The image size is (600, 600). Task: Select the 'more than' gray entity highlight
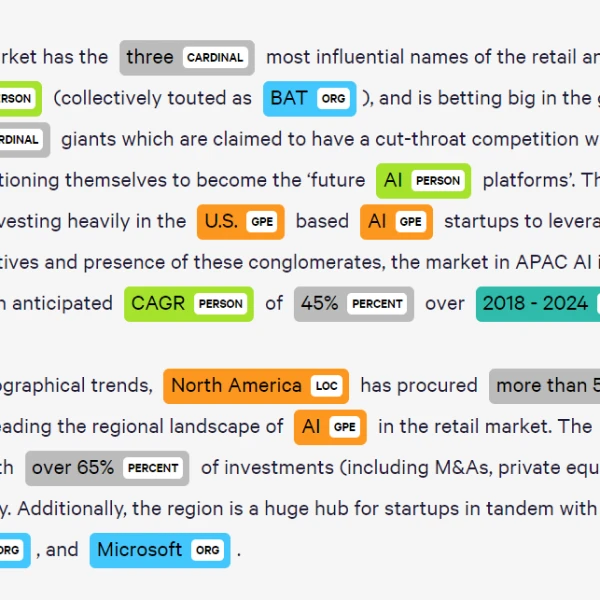pos(545,386)
